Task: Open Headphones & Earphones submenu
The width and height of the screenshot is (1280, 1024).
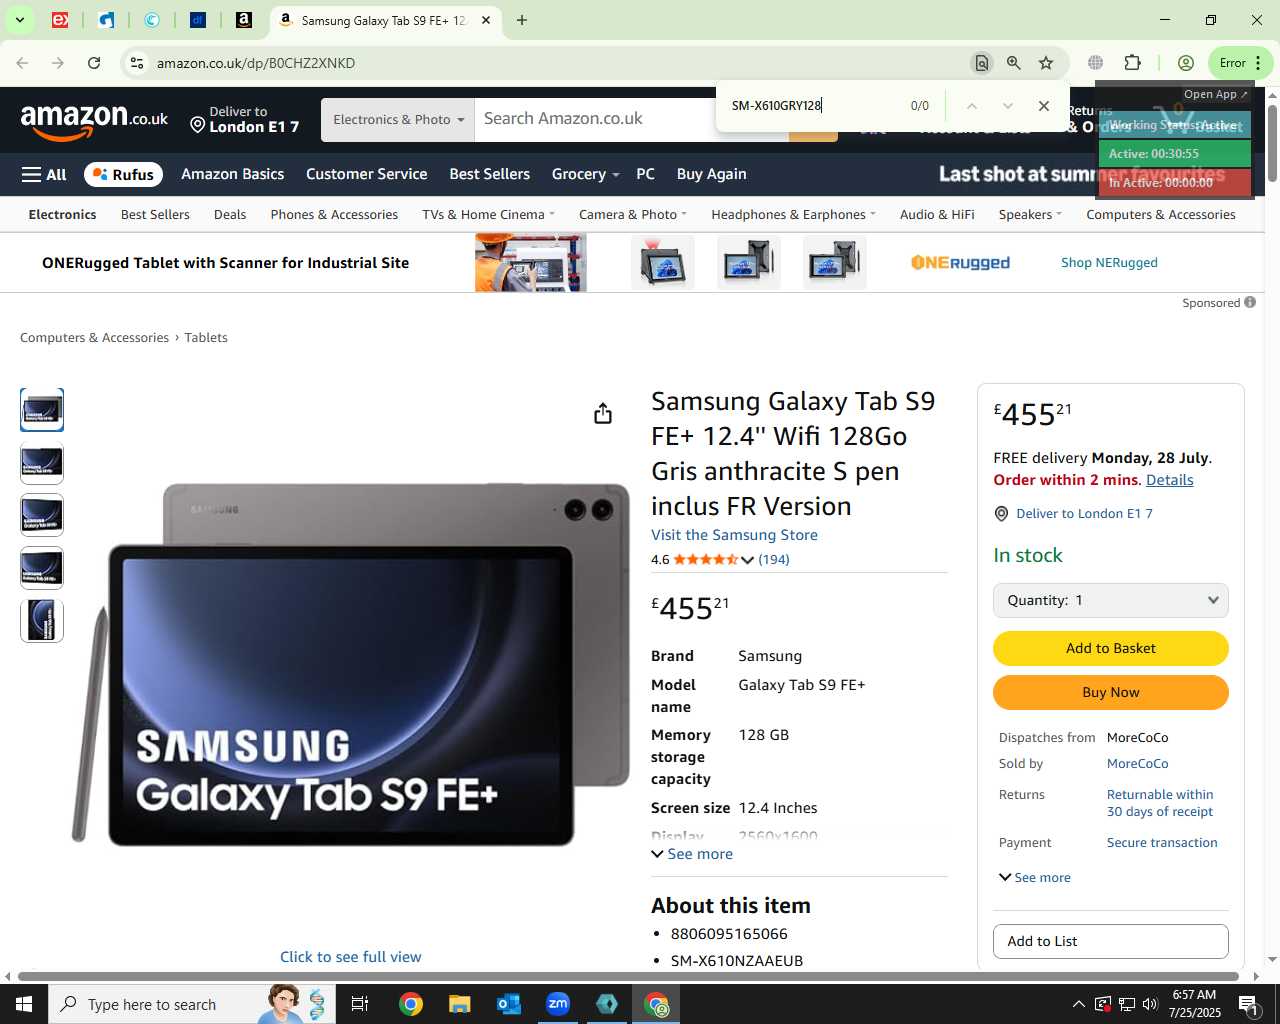Action: tap(793, 214)
